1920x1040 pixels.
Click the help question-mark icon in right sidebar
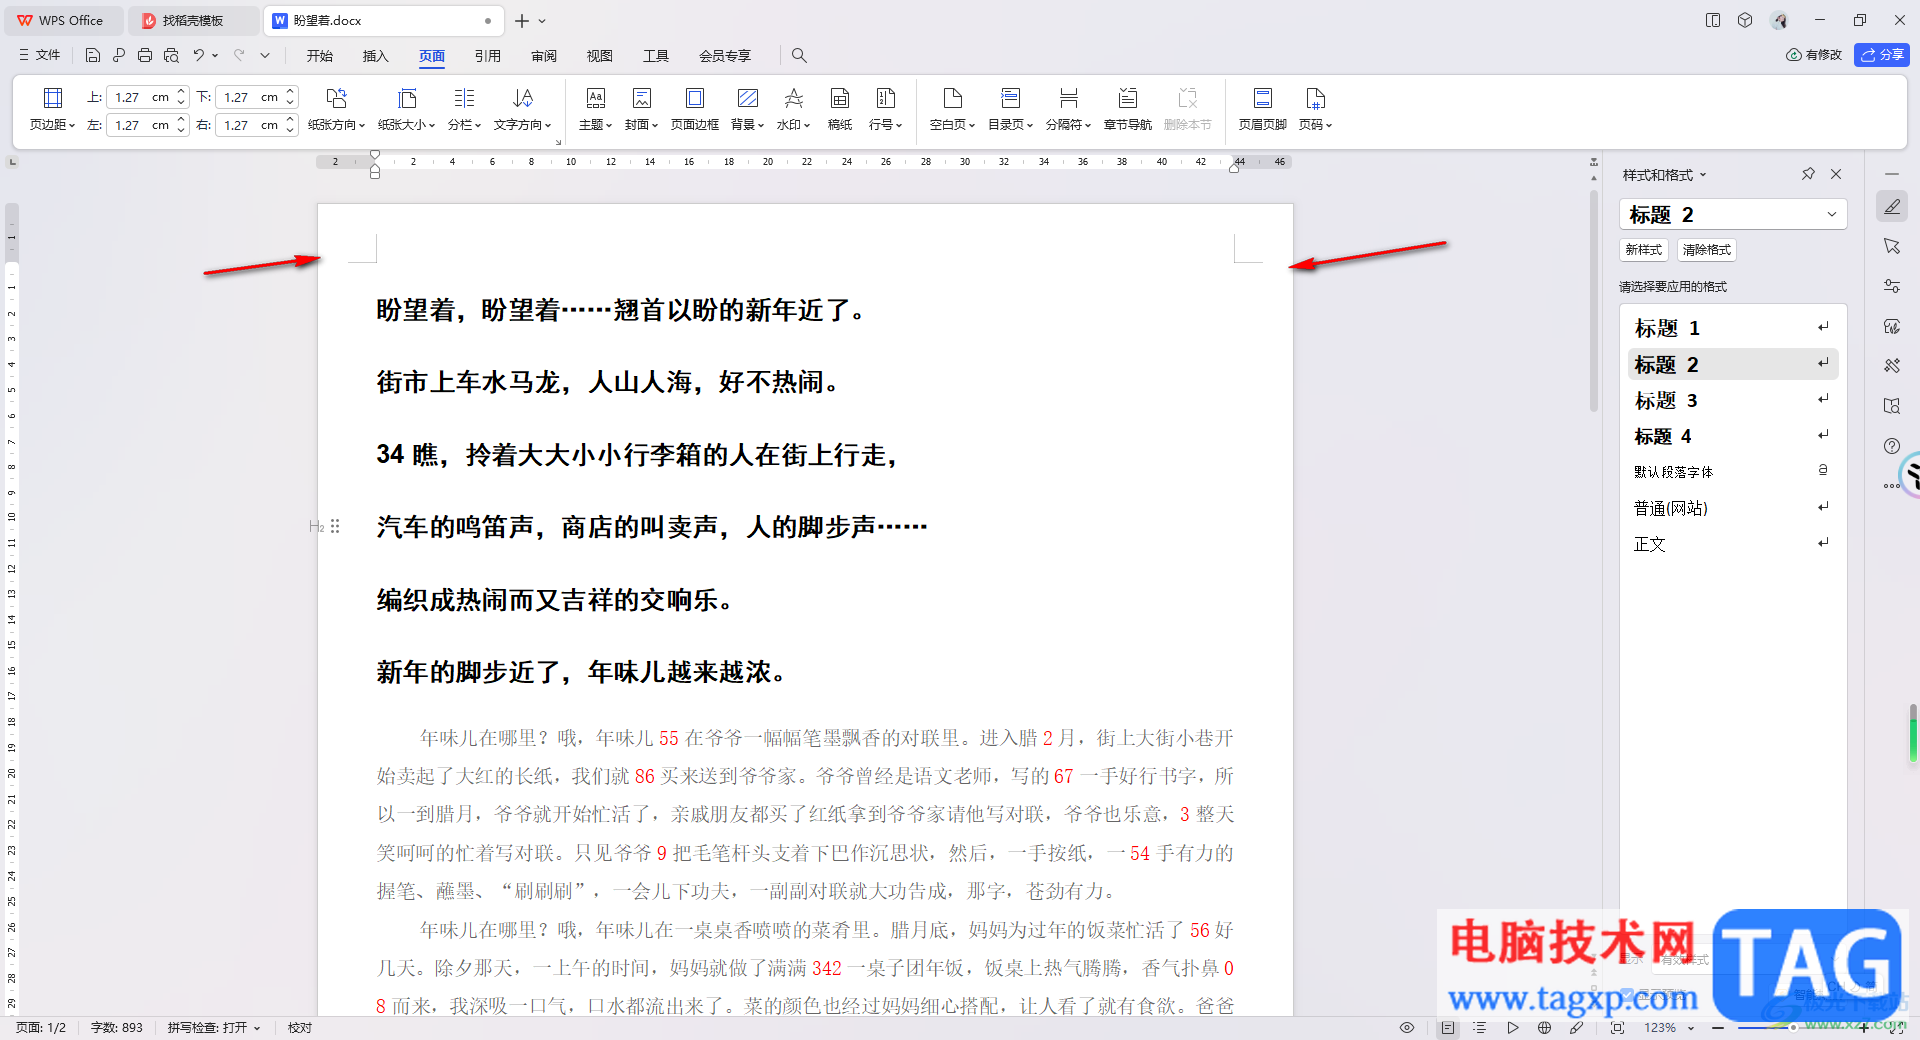pyautogui.click(x=1891, y=446)
